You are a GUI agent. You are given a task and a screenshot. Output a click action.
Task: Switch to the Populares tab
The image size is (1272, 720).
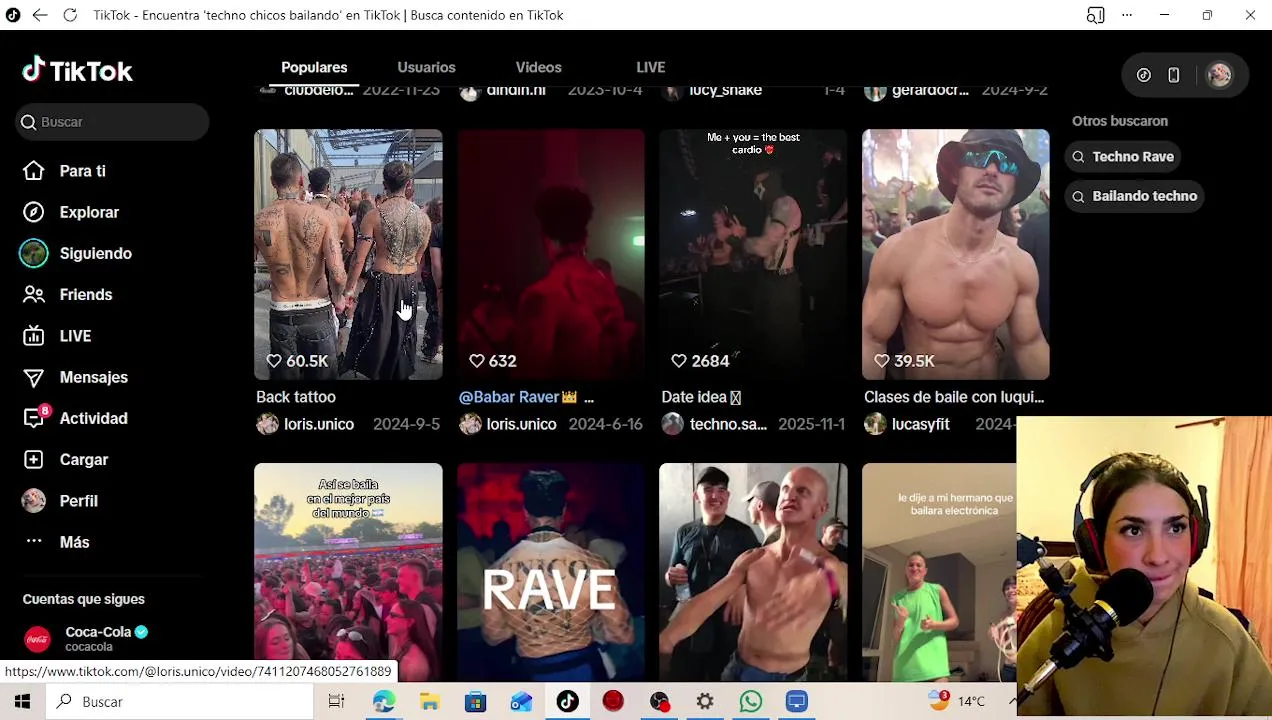(314, 67)
